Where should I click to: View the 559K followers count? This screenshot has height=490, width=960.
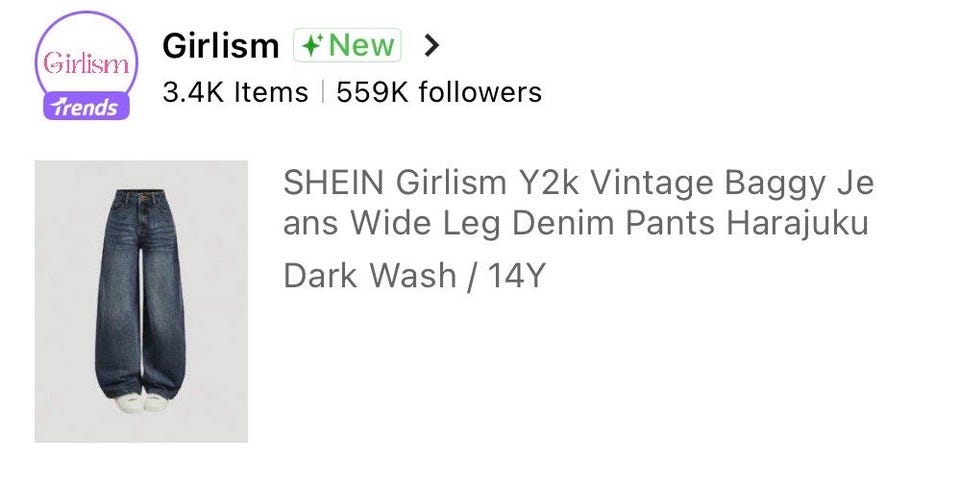point(438,92)
